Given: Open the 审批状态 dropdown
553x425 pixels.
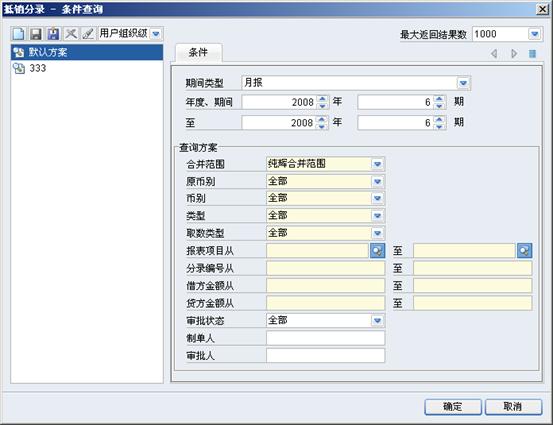Looking at the screenshot, I should (x=377, y=321).
